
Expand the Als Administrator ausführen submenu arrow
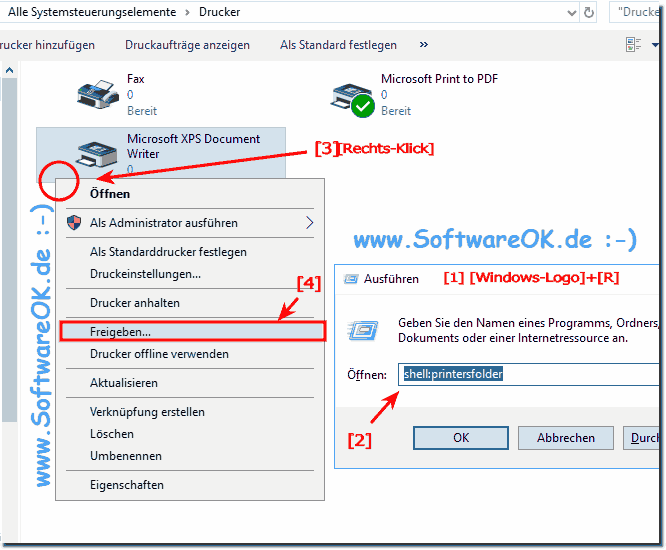tap(310, 222)
